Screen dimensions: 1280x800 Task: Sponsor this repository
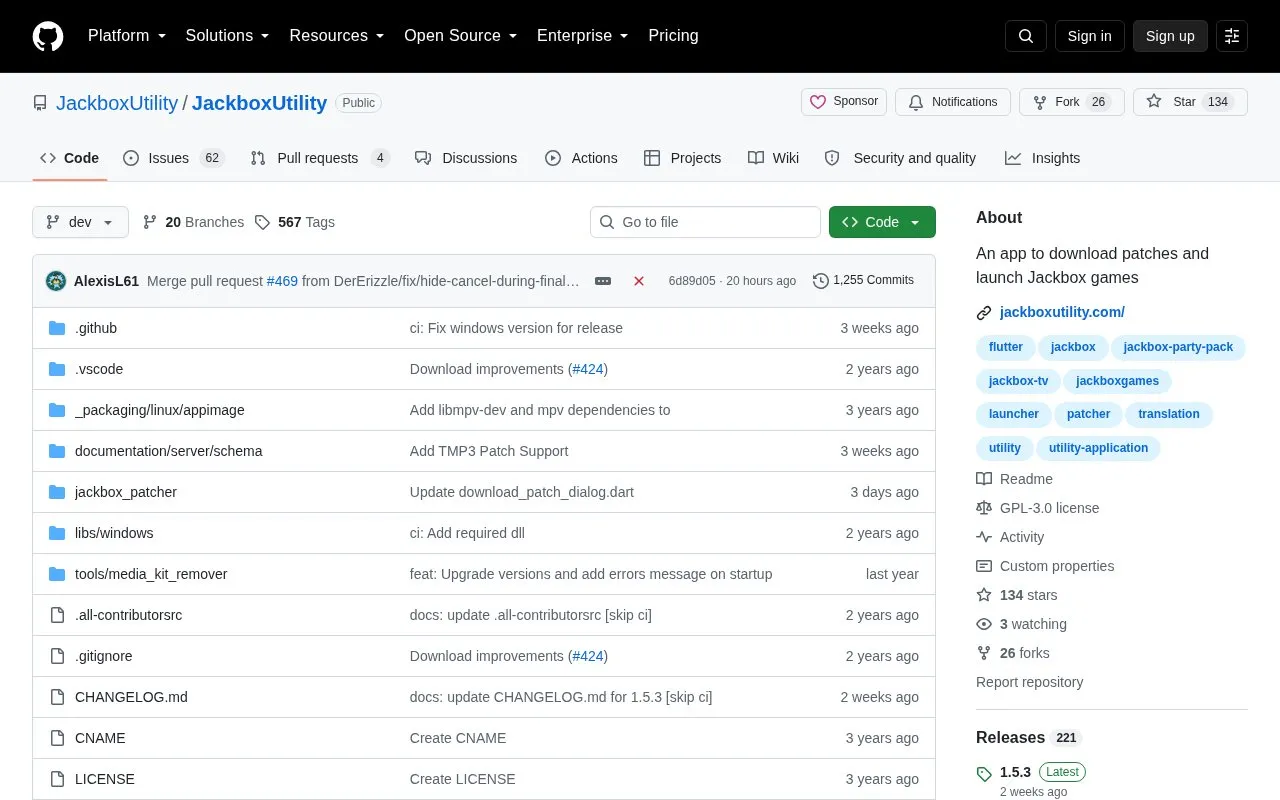(x=844, y=102)
